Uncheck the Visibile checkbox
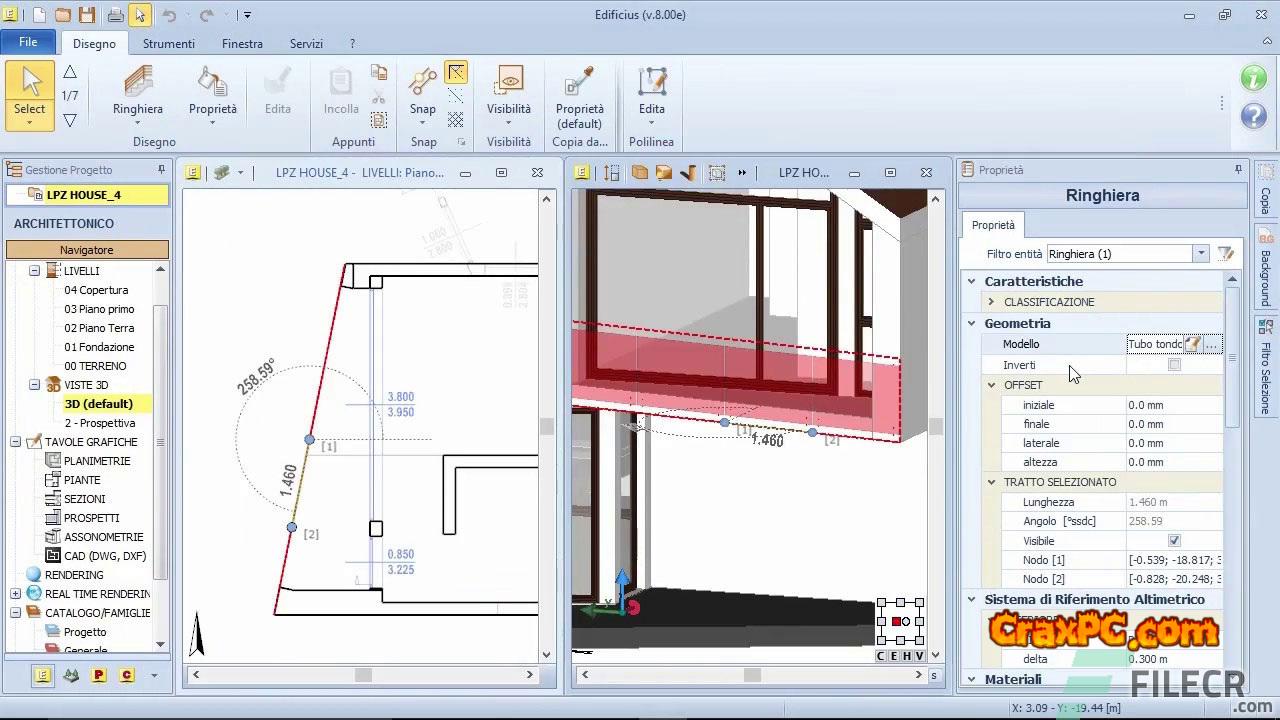Screen dimensions: 1280x720 tap(1174, 541)
